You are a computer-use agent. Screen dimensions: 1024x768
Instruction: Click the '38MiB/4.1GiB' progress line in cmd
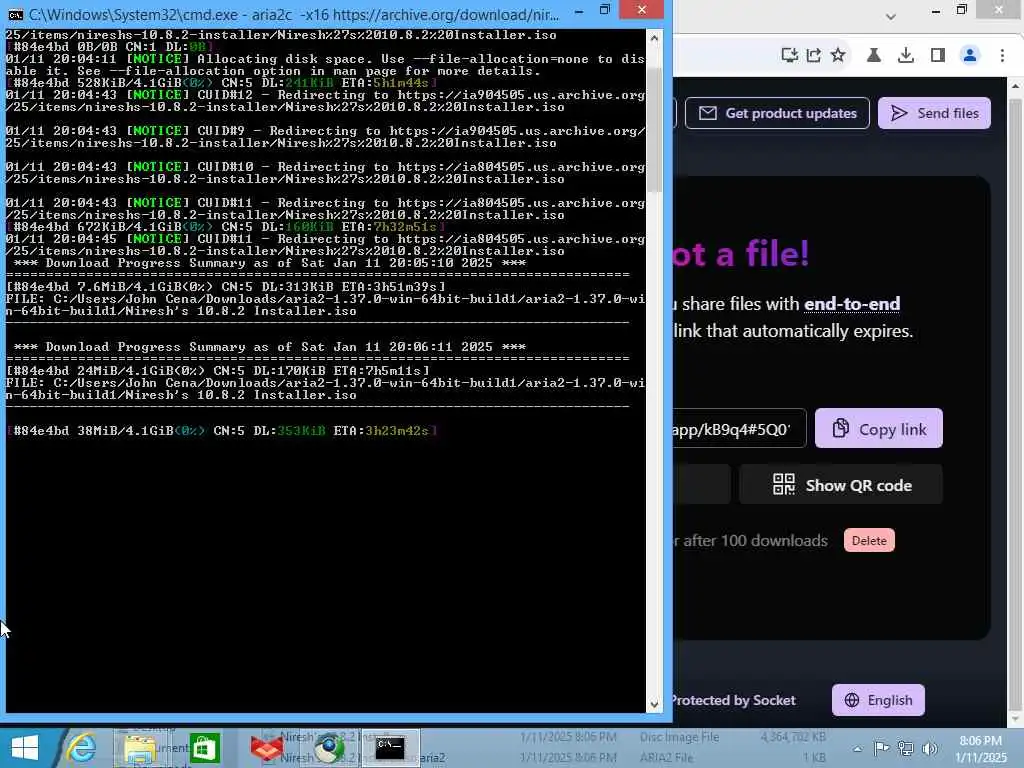click(222, 430)
